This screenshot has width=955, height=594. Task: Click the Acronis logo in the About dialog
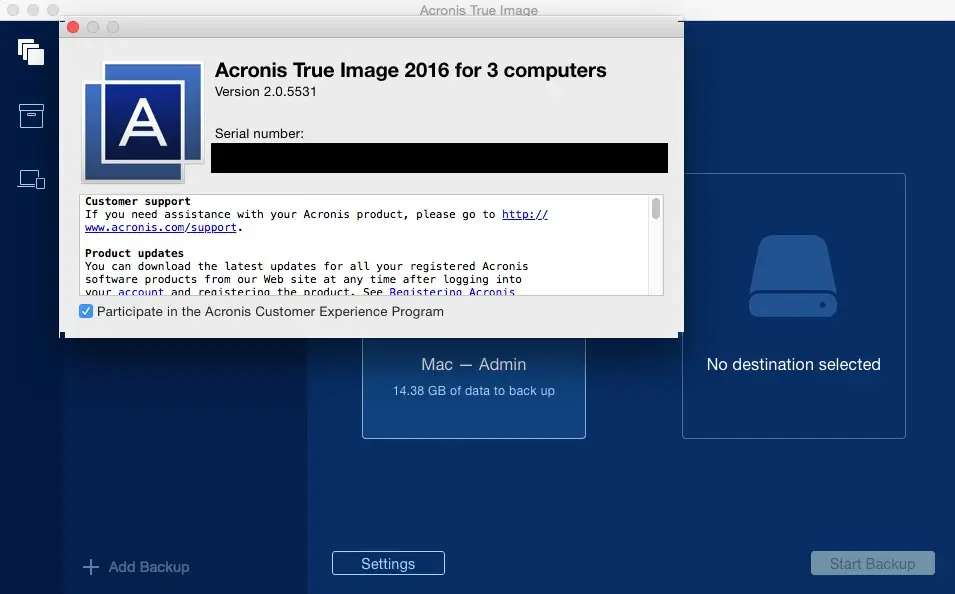pyautogui.click(x=143, y=122)
